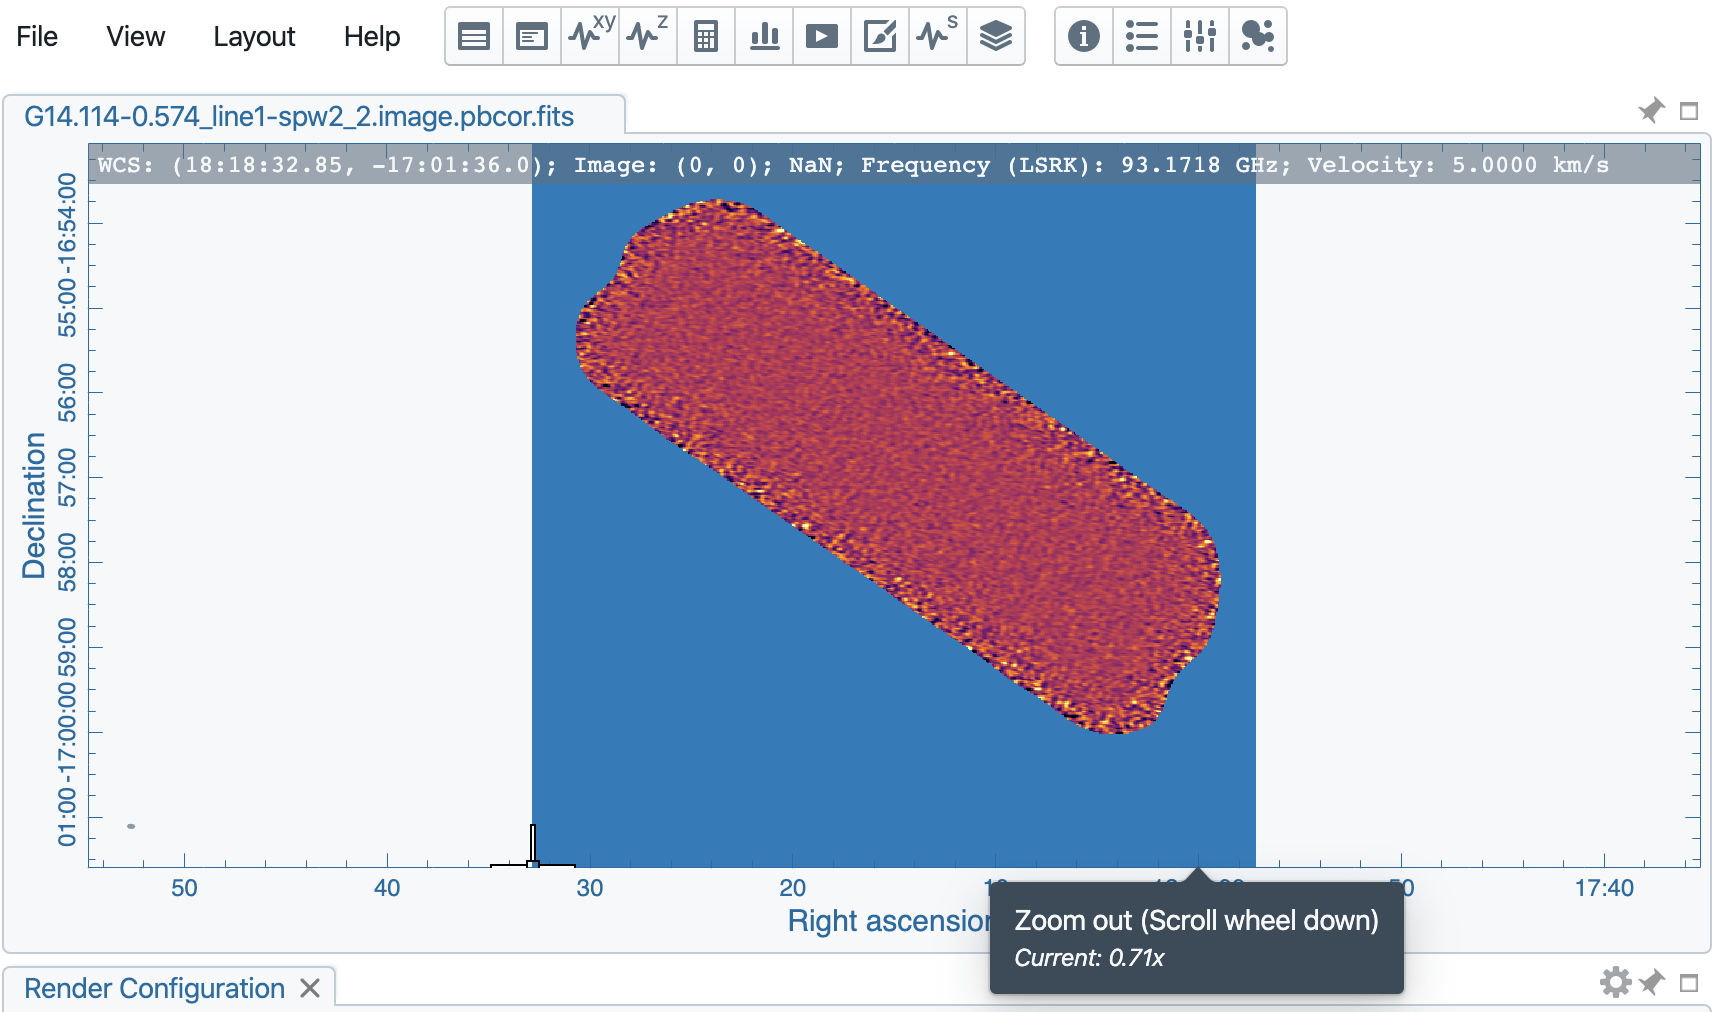Maximize the image viewer panel
This screenshot has width=1716, height=1012.
point(1689,111)
